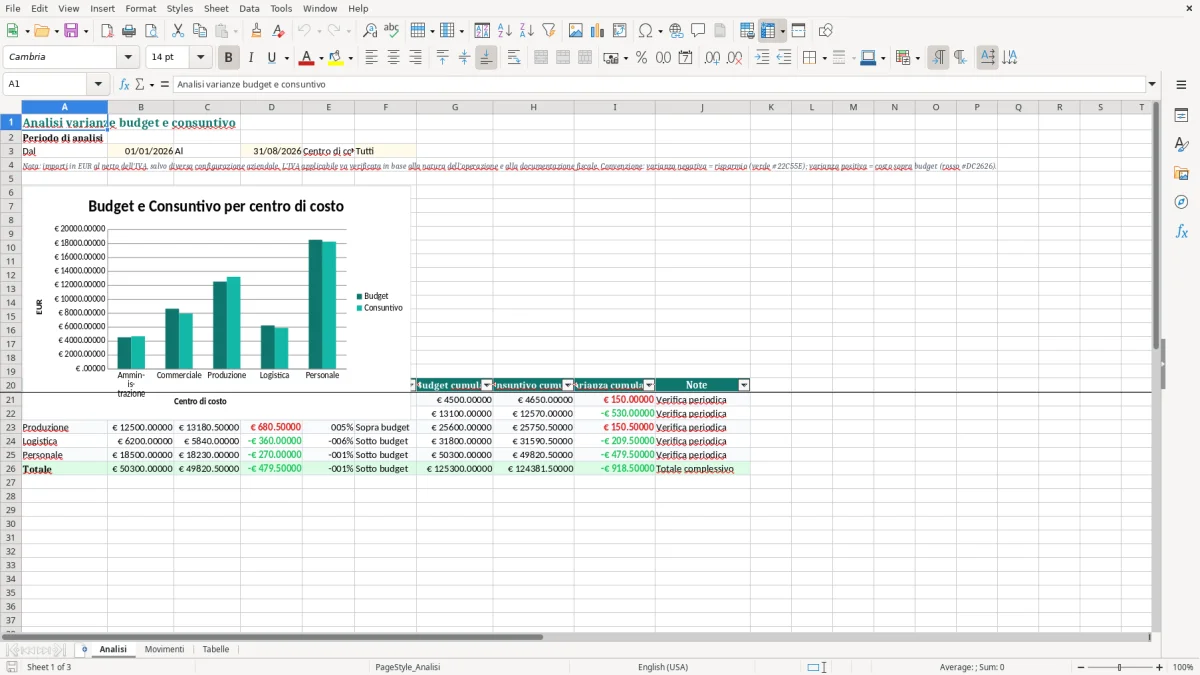Viewport: 1200px width, 675px height.
Task: Open the Format menu
Action: (x=140, y=8)
